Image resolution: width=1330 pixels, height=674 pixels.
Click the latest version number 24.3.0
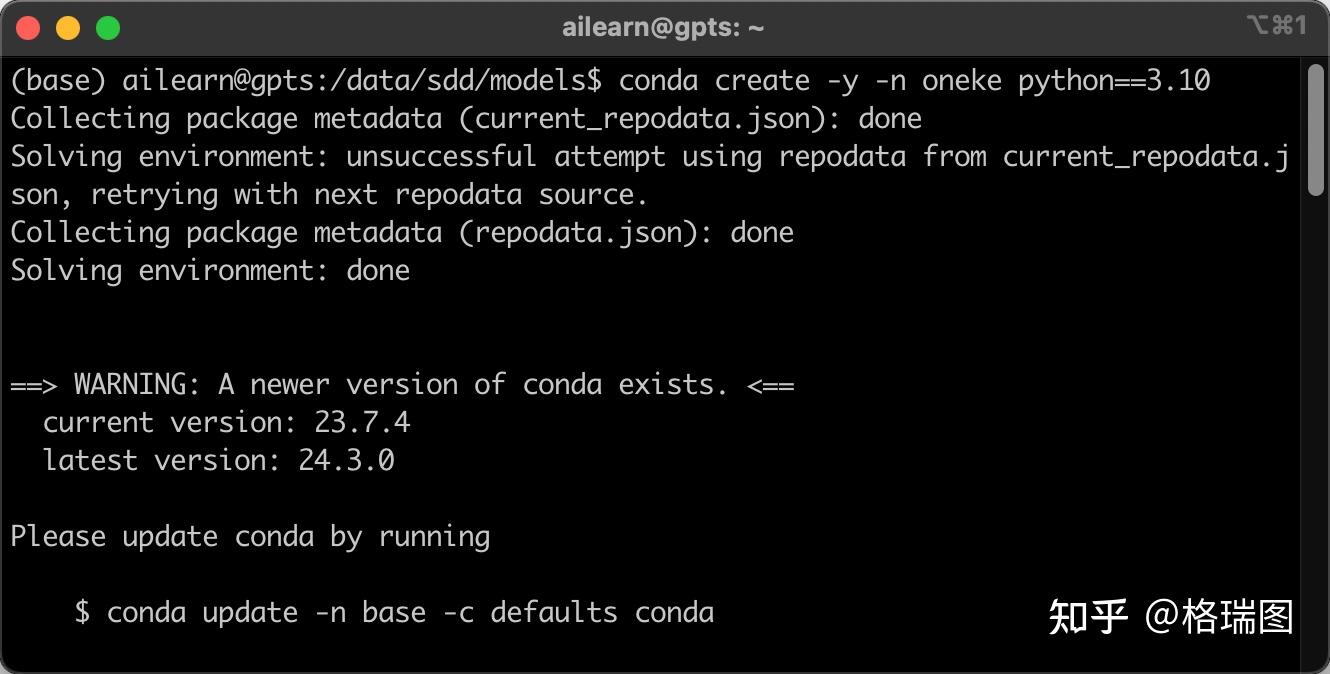click(346, 460)
